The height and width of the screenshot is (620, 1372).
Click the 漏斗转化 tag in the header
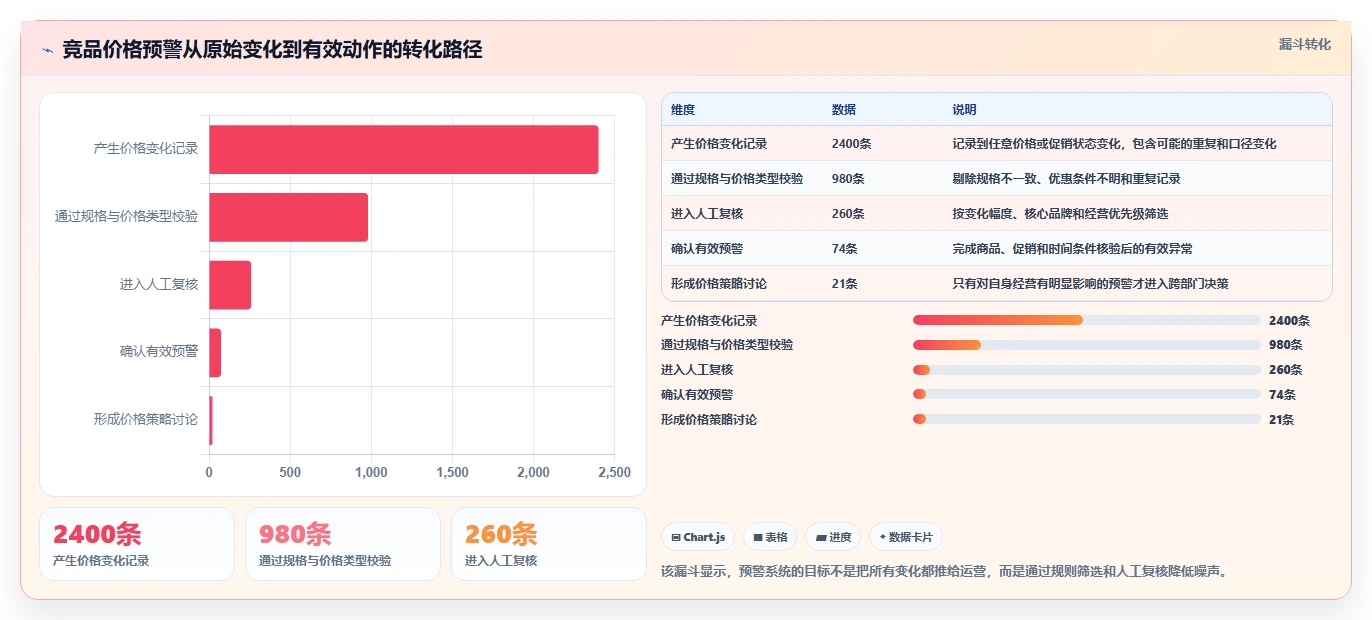point(1304,44)
